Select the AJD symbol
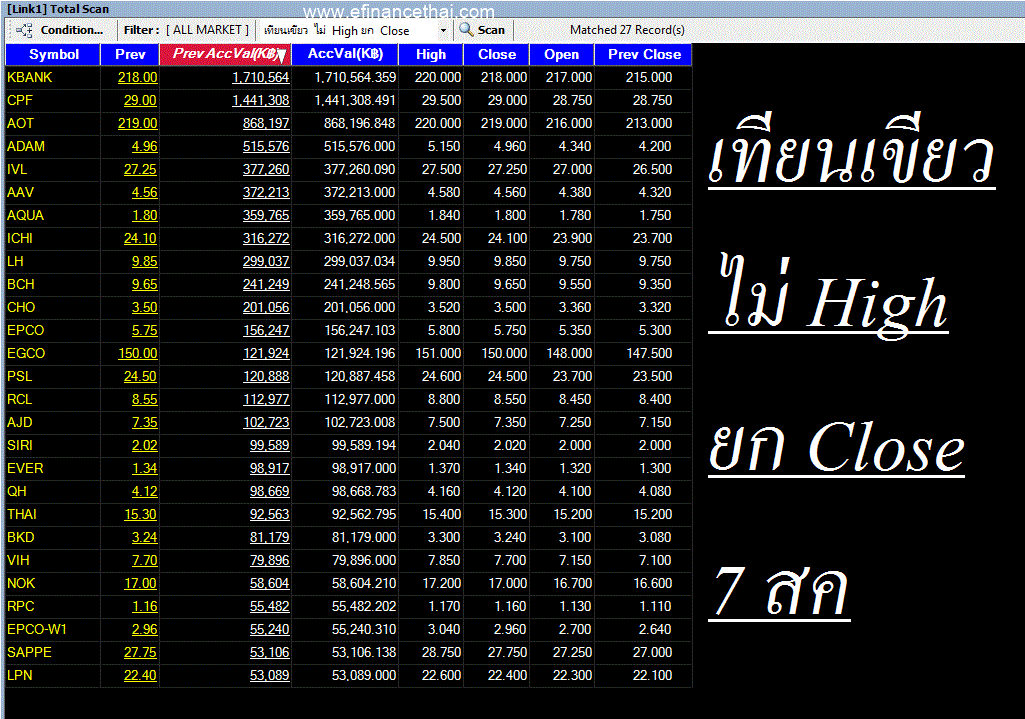The height and width of the screenshot is (719, 1025). [x=20, y=422]
